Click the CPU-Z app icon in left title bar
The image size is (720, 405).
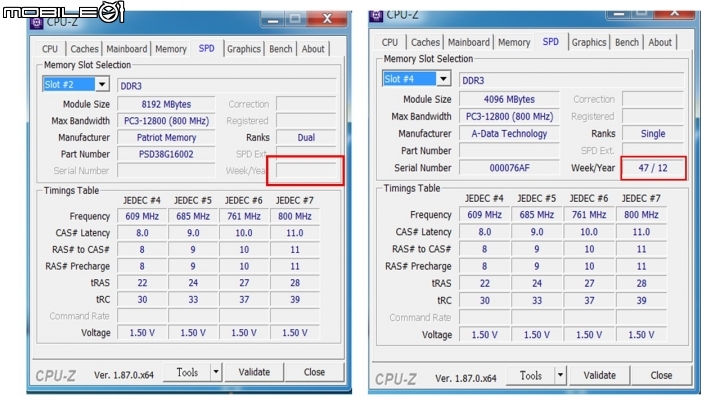pos(37,22)
